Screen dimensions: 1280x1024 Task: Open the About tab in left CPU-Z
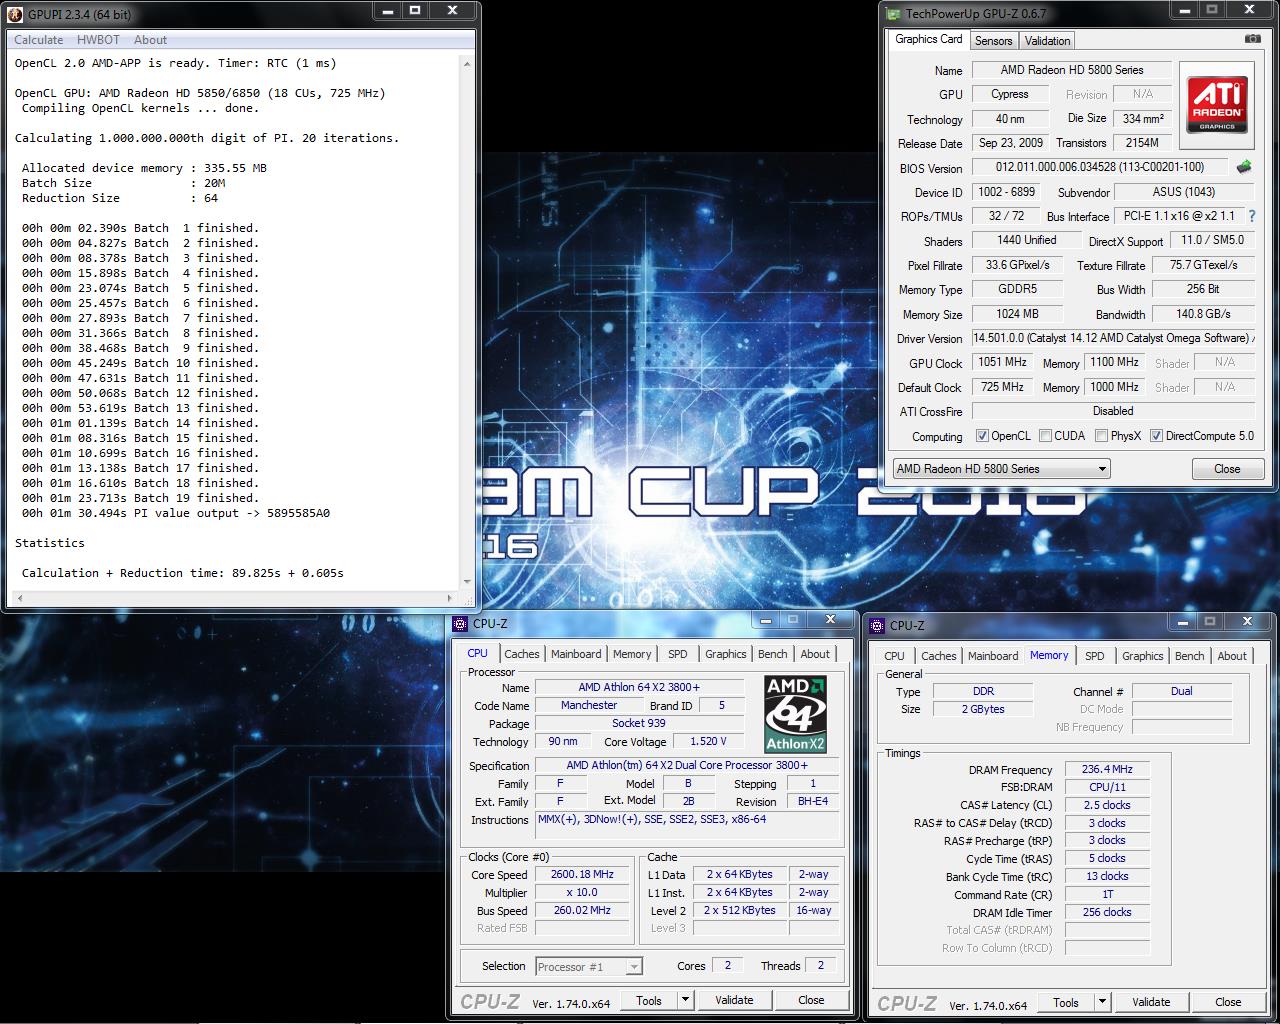[815, 654]
